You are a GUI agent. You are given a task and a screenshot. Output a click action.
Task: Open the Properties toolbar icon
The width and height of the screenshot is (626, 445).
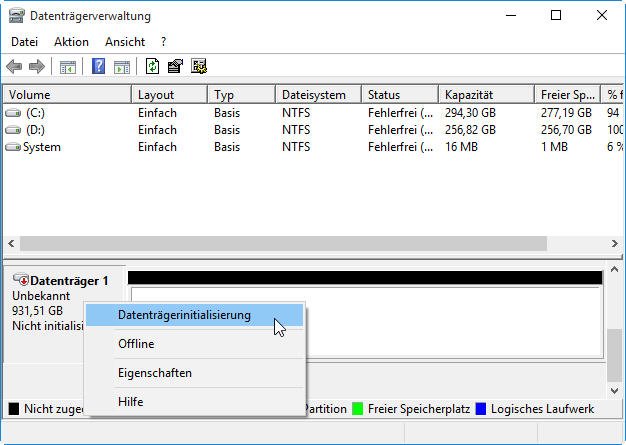tap(175, 66)
